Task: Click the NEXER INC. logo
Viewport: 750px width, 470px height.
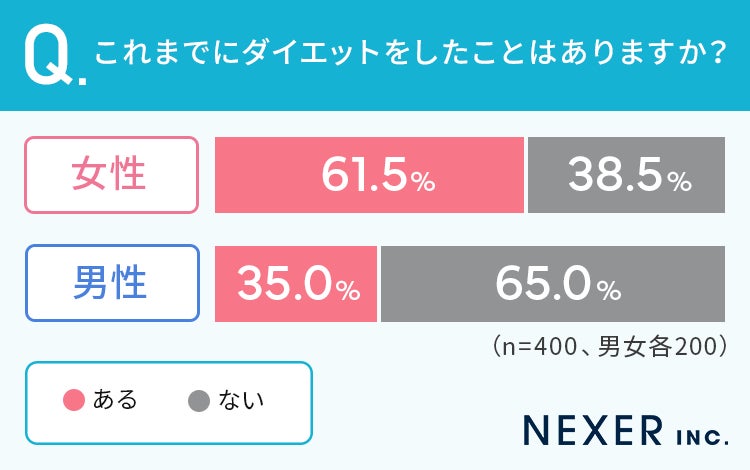Action: click(x=626, y=430)
